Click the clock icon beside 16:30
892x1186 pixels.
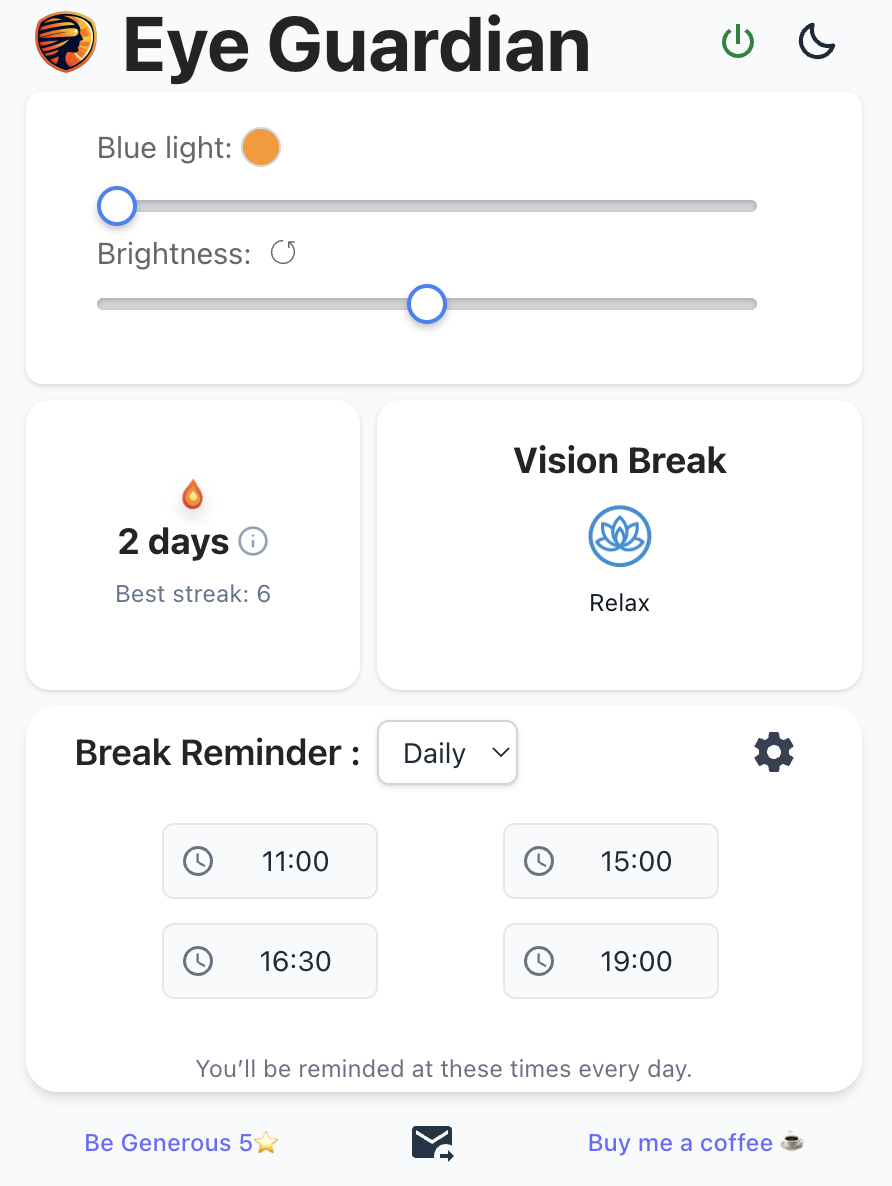pyautogui.click(x=198, y=961)
